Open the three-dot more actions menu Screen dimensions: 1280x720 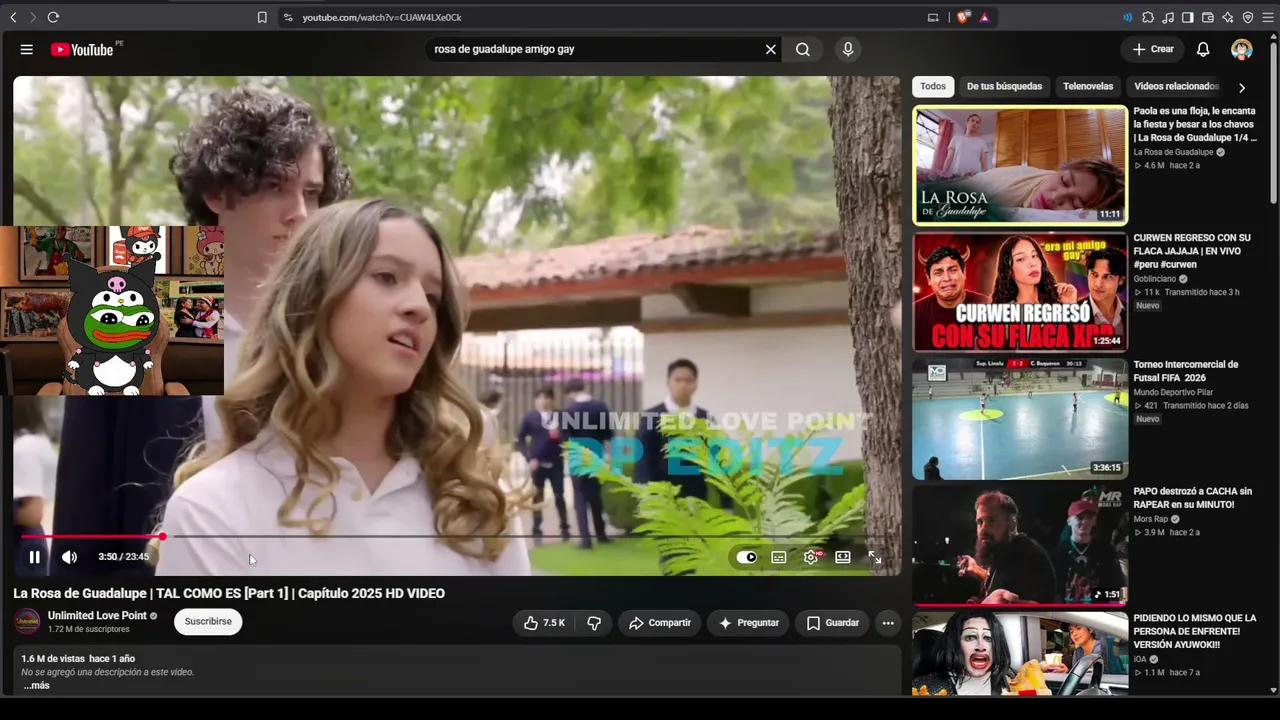(888, 623)
